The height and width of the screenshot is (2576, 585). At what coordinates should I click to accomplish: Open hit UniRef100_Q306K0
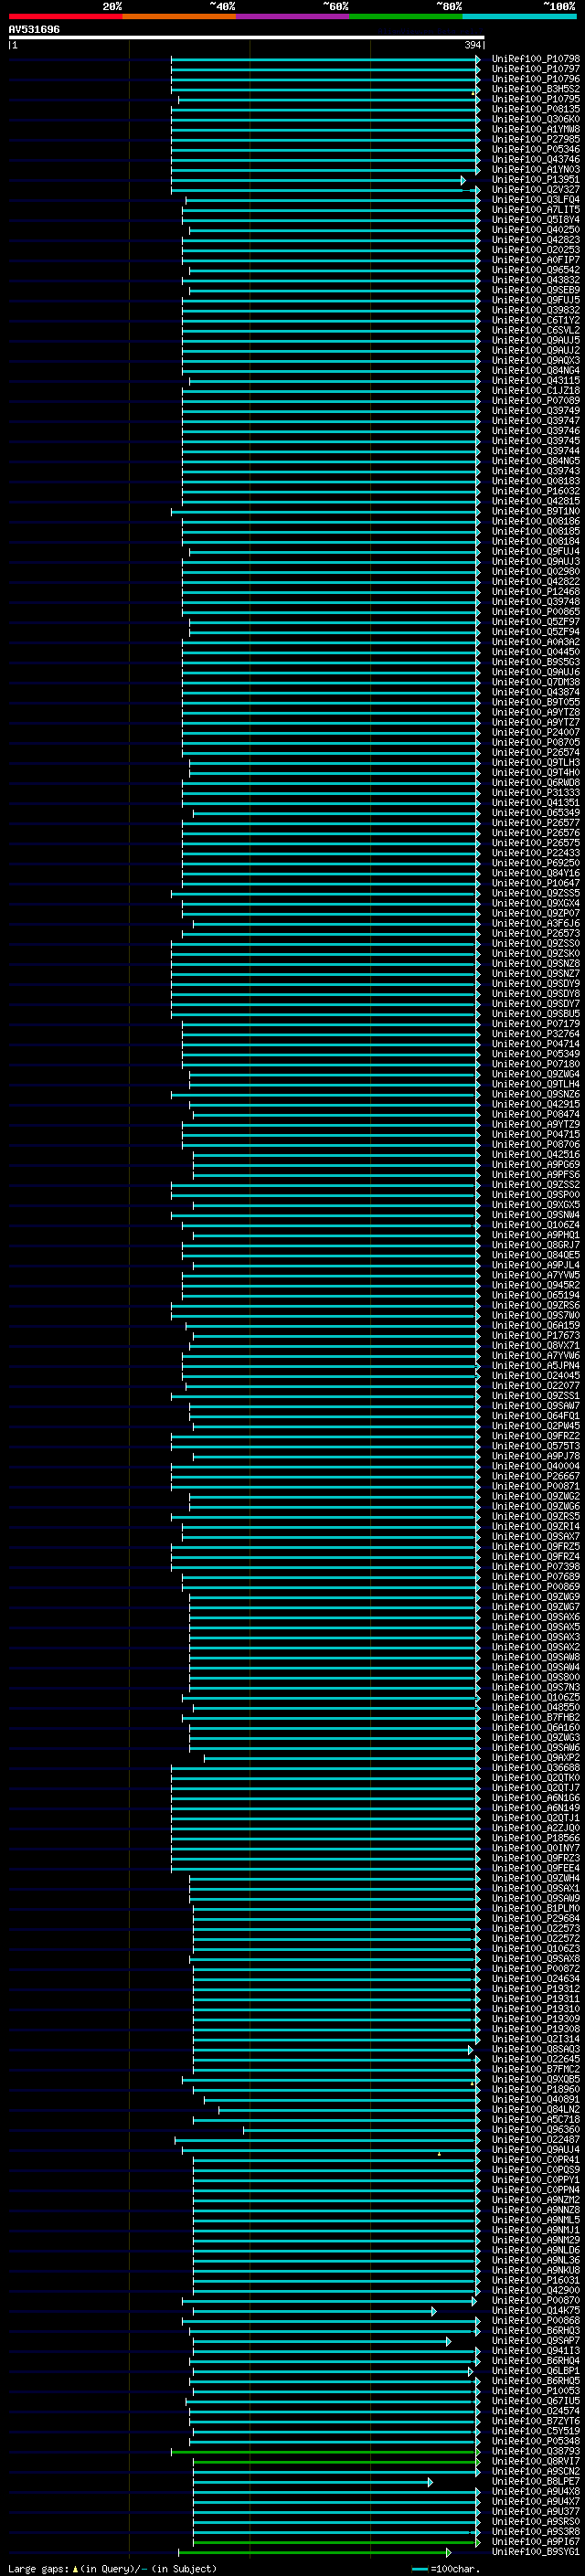click(x=535, y=119)
